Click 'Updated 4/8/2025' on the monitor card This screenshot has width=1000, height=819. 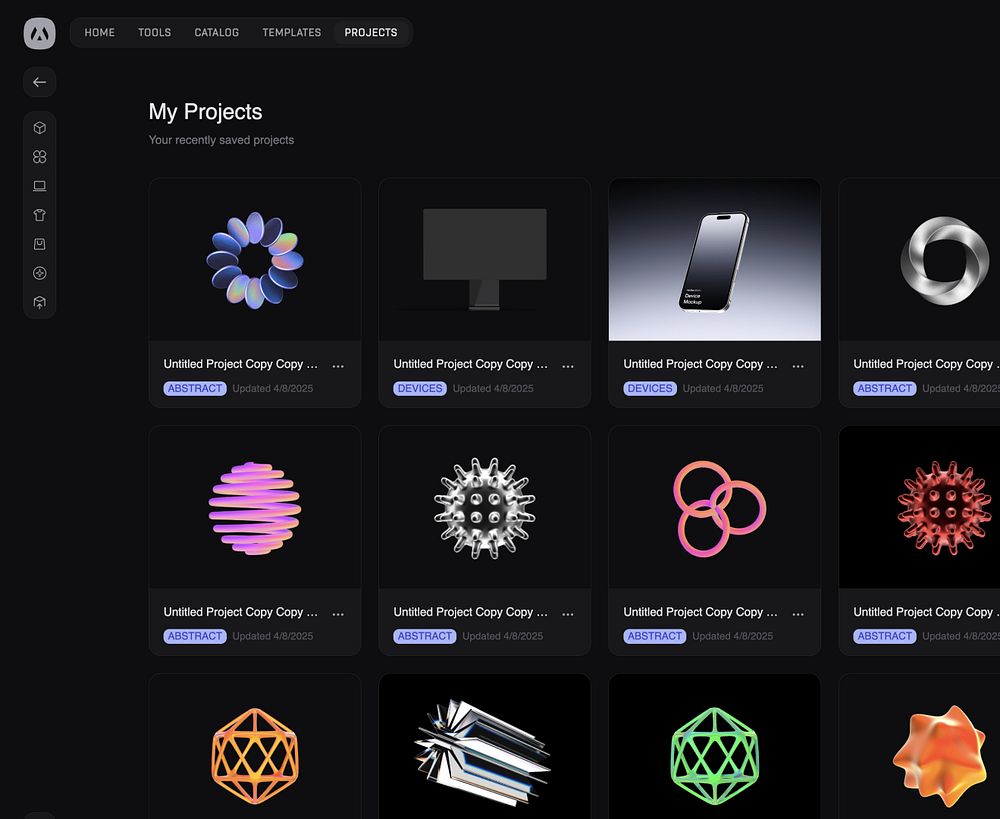pos(493,388)
